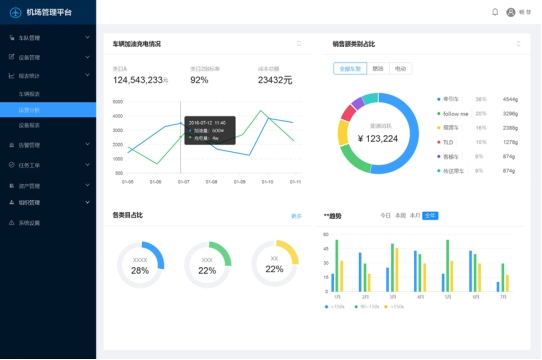Click the large blue donut segment
Viewport: 542px width, 360px height.
click(x=413, y=133)
